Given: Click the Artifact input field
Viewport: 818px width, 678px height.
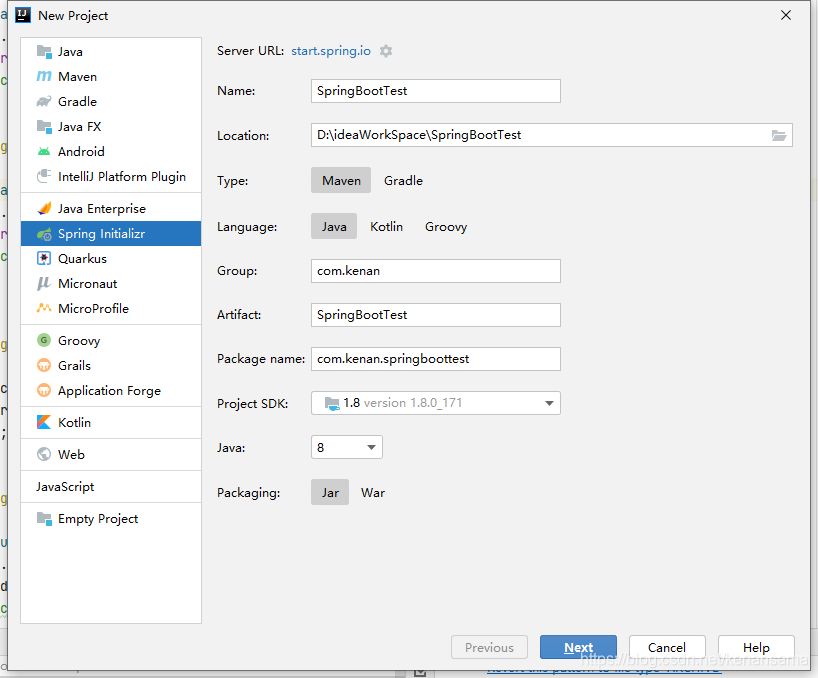Looking at the screenshot, I should click(x=436, y=315).
